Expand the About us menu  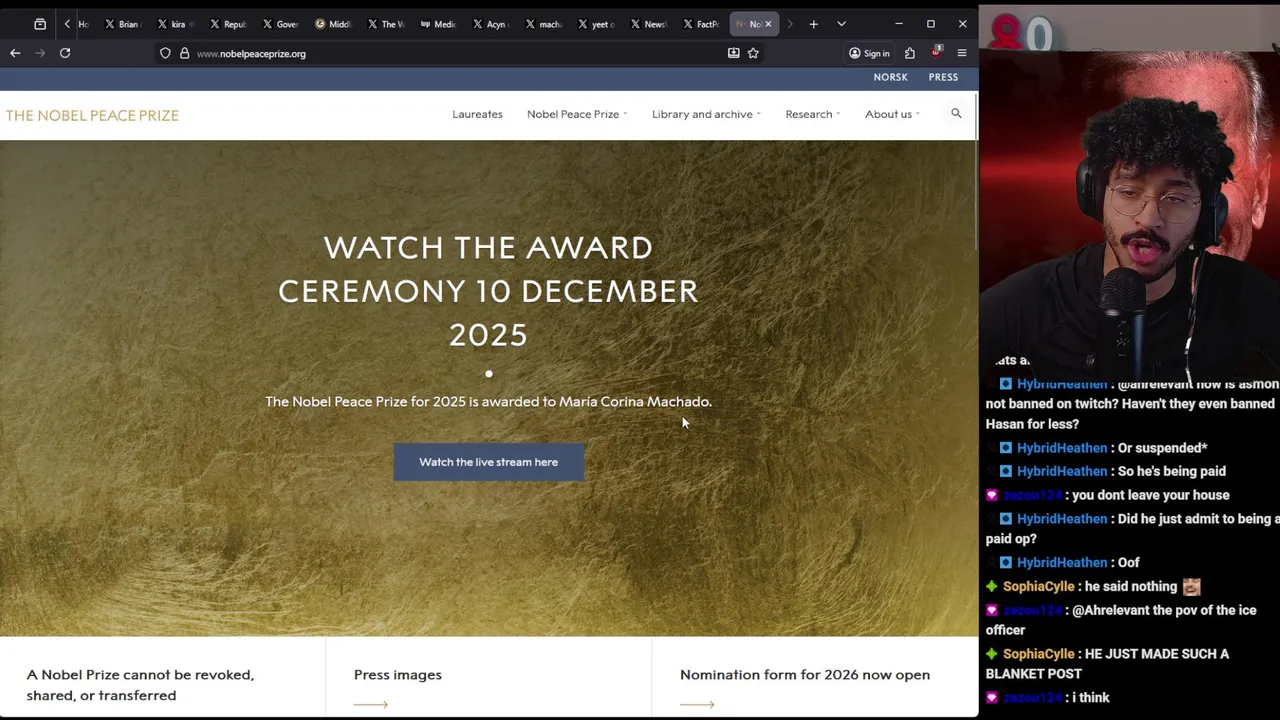[892, 114]
